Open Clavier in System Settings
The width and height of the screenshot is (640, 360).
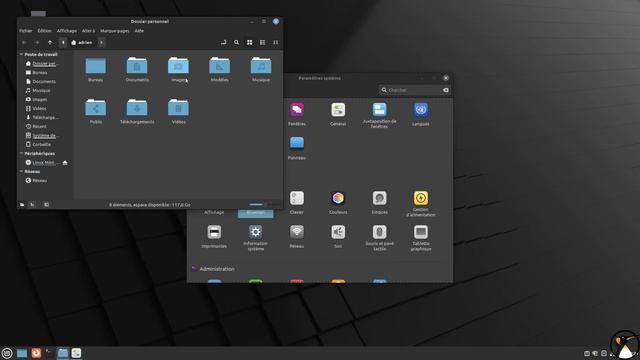click(297, 202)
